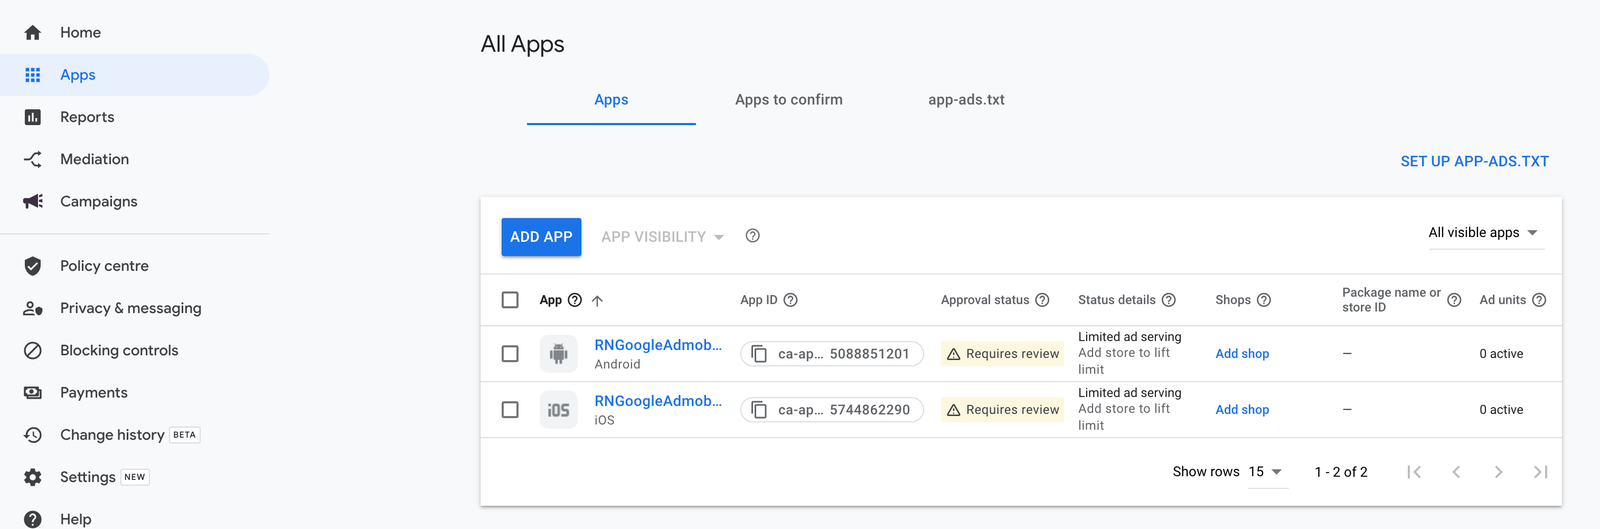Click Requires review badge for iOS app

pyautogui.click(x=1002, y=410)
